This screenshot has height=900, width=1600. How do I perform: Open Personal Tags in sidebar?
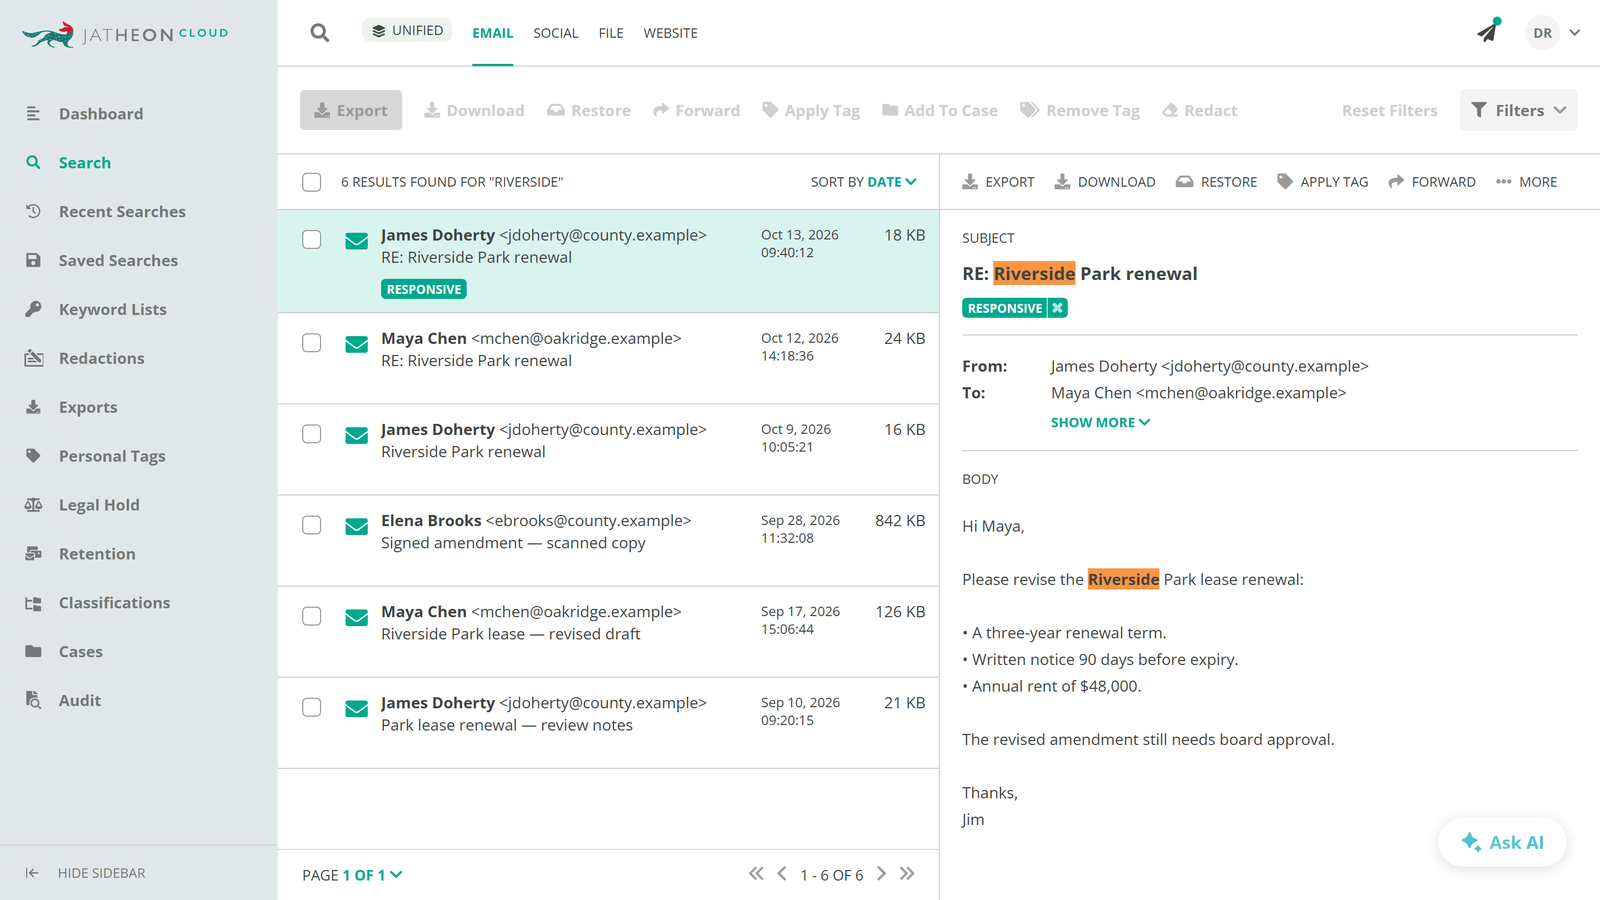(x=112, y=457)
